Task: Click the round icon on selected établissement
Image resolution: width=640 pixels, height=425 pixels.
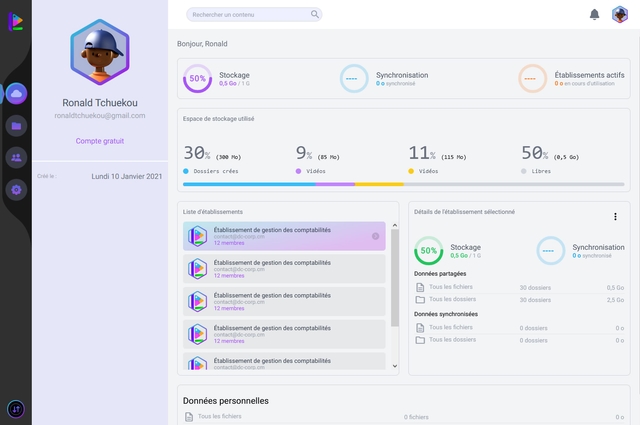Action: pyautogui.click(x=375, y=237)
